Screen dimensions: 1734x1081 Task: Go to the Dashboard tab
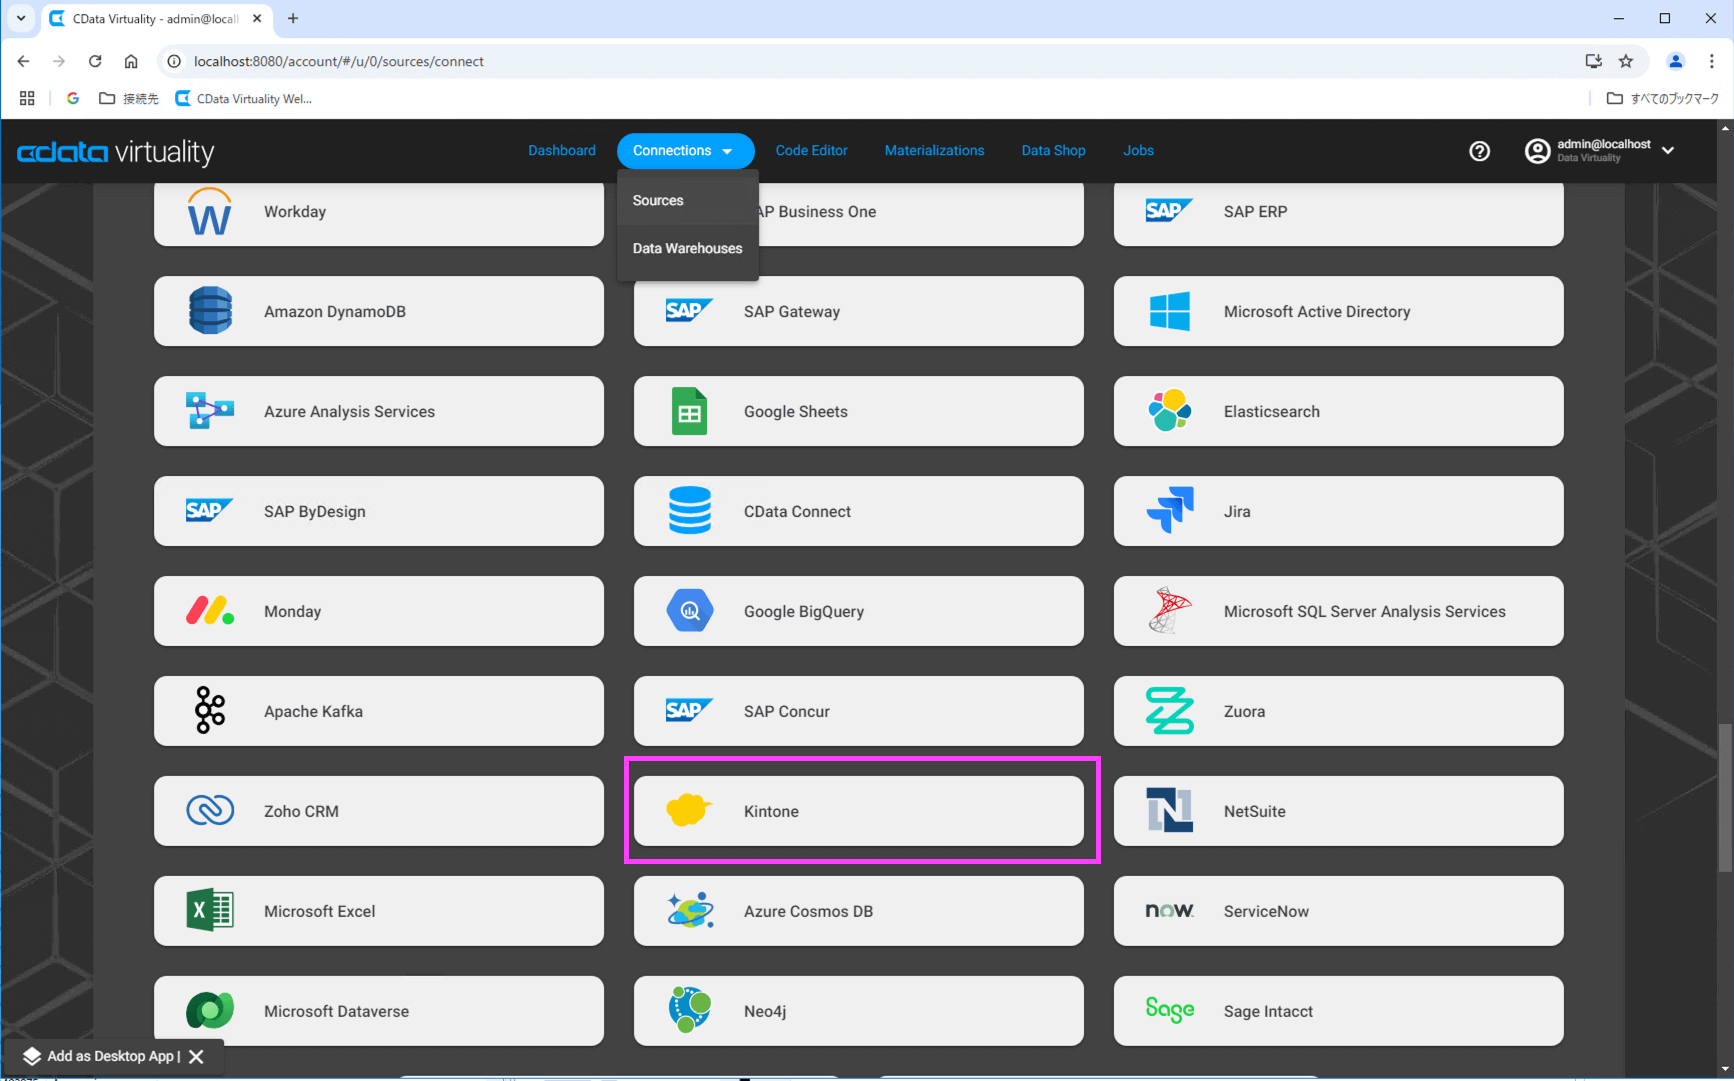562,151
